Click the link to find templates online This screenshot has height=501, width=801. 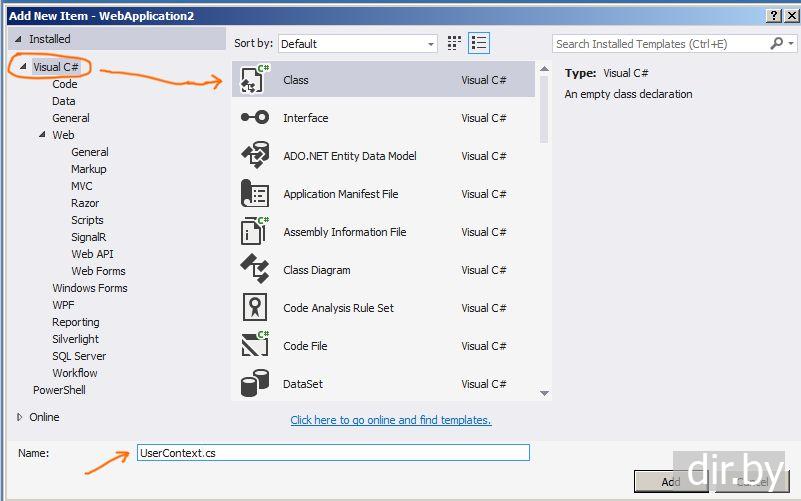pyautogui.click(x=390, y=420)
